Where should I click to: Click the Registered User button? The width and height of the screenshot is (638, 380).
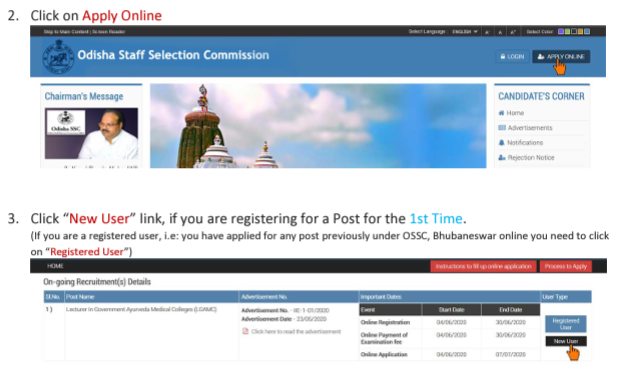[566, 323]
